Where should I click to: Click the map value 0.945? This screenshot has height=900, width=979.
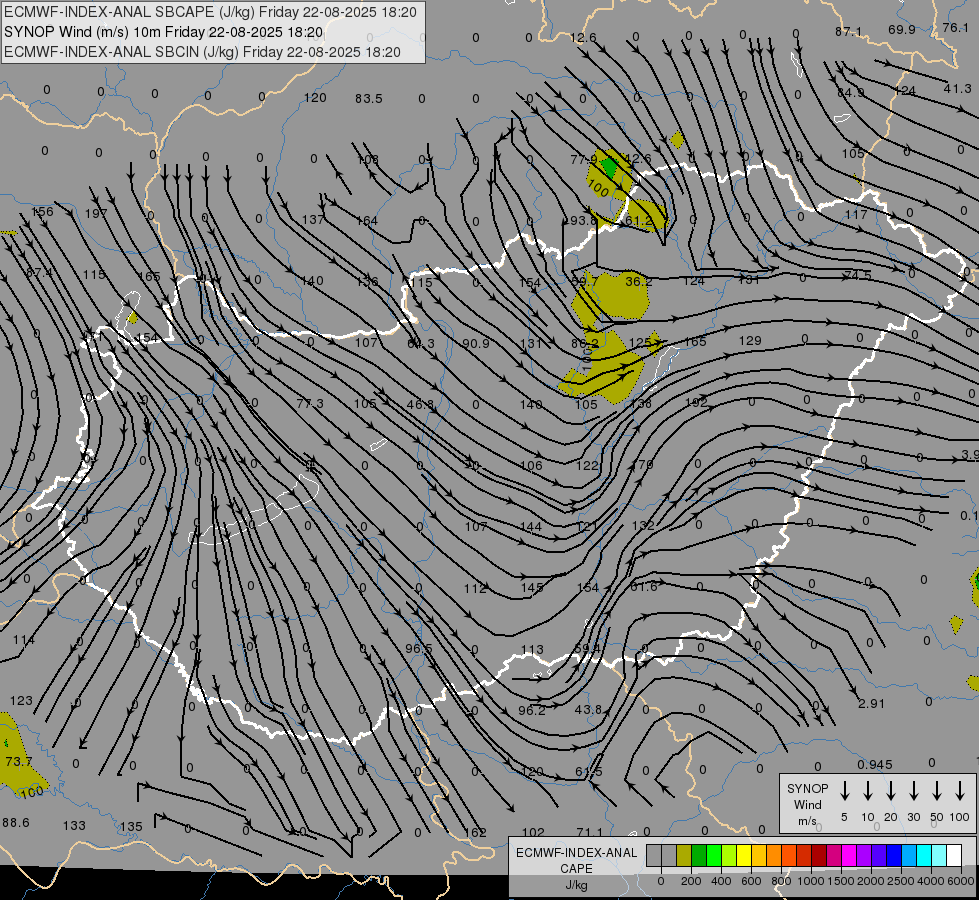[875, 765]
